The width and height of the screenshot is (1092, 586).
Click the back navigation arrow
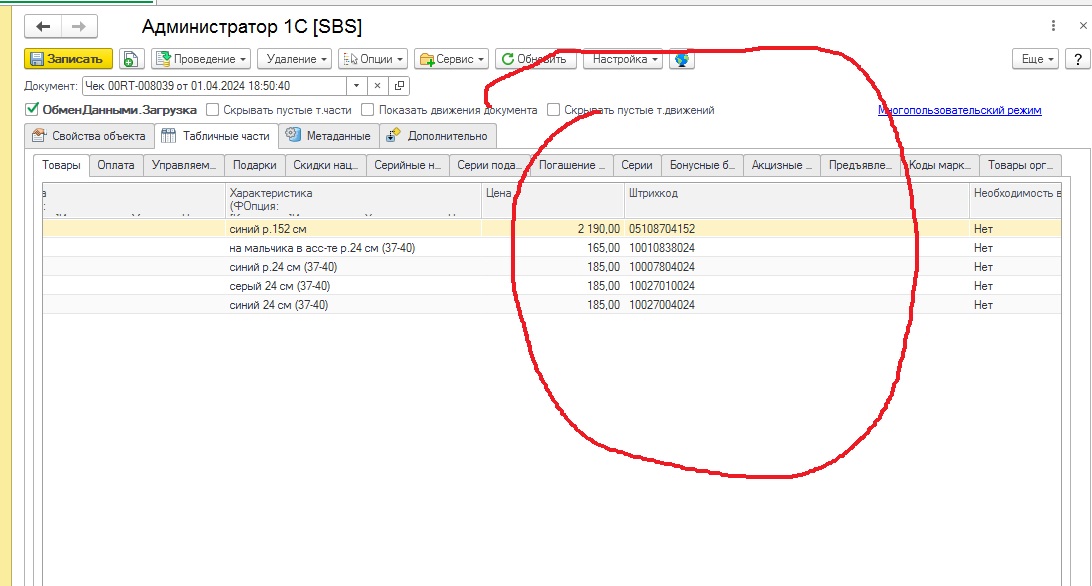(44, 26)
